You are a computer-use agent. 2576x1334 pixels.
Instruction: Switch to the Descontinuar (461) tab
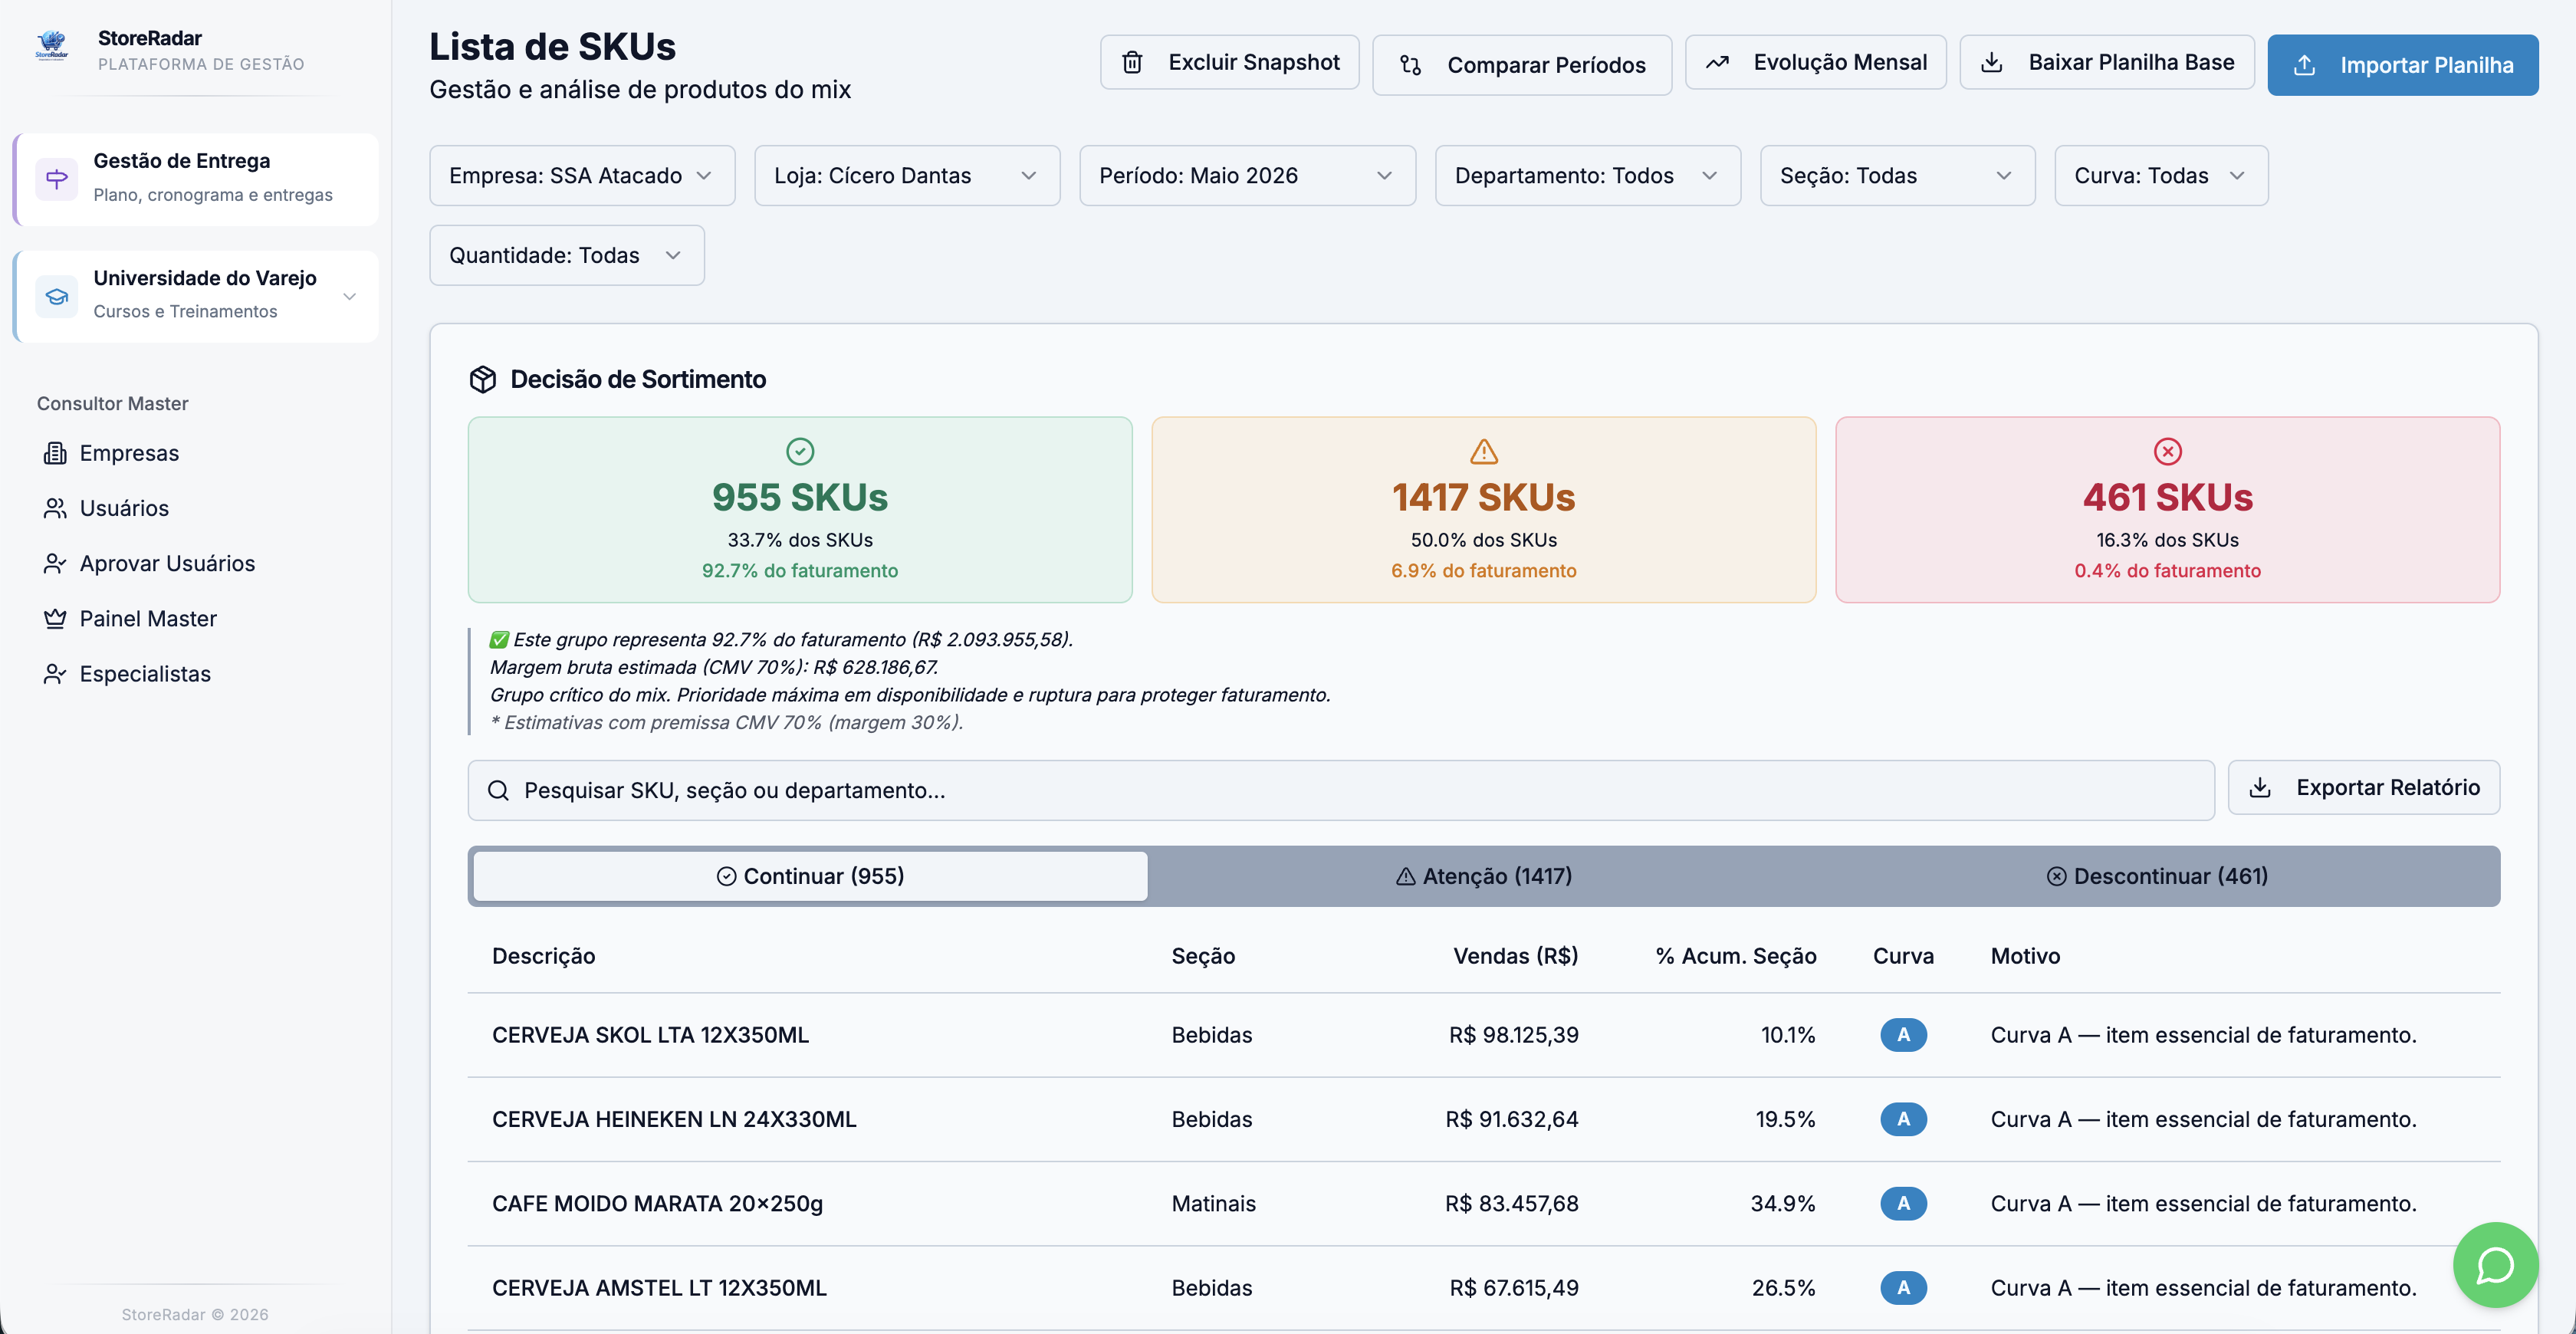2157,876
